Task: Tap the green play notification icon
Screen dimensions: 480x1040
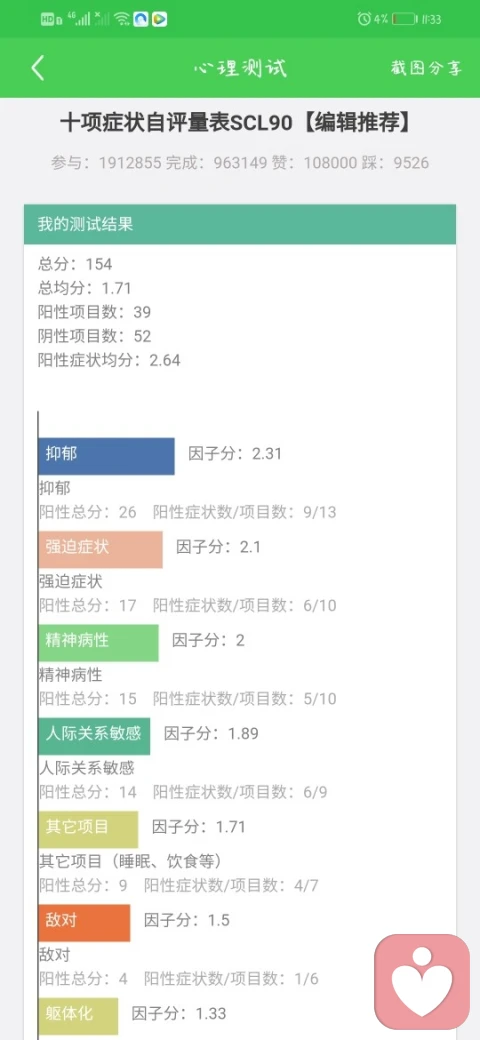Action: (x=159, y=19)
